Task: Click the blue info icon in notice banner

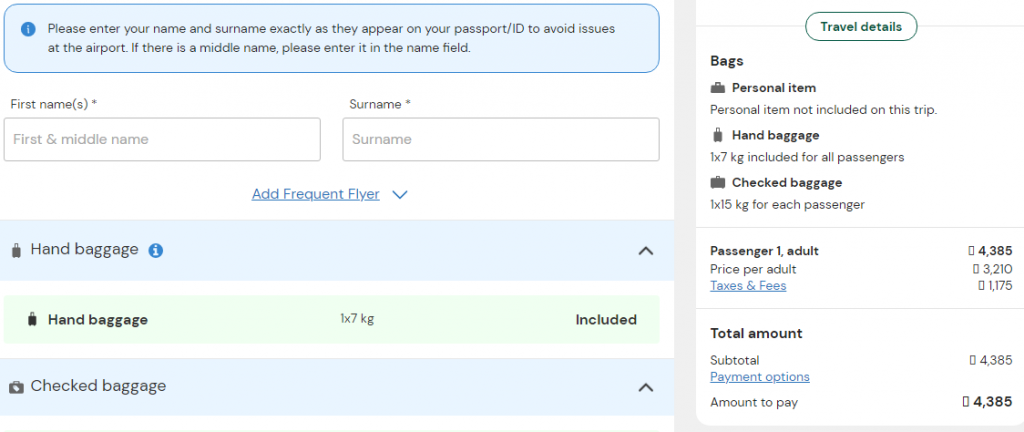Action: point(28,29)
